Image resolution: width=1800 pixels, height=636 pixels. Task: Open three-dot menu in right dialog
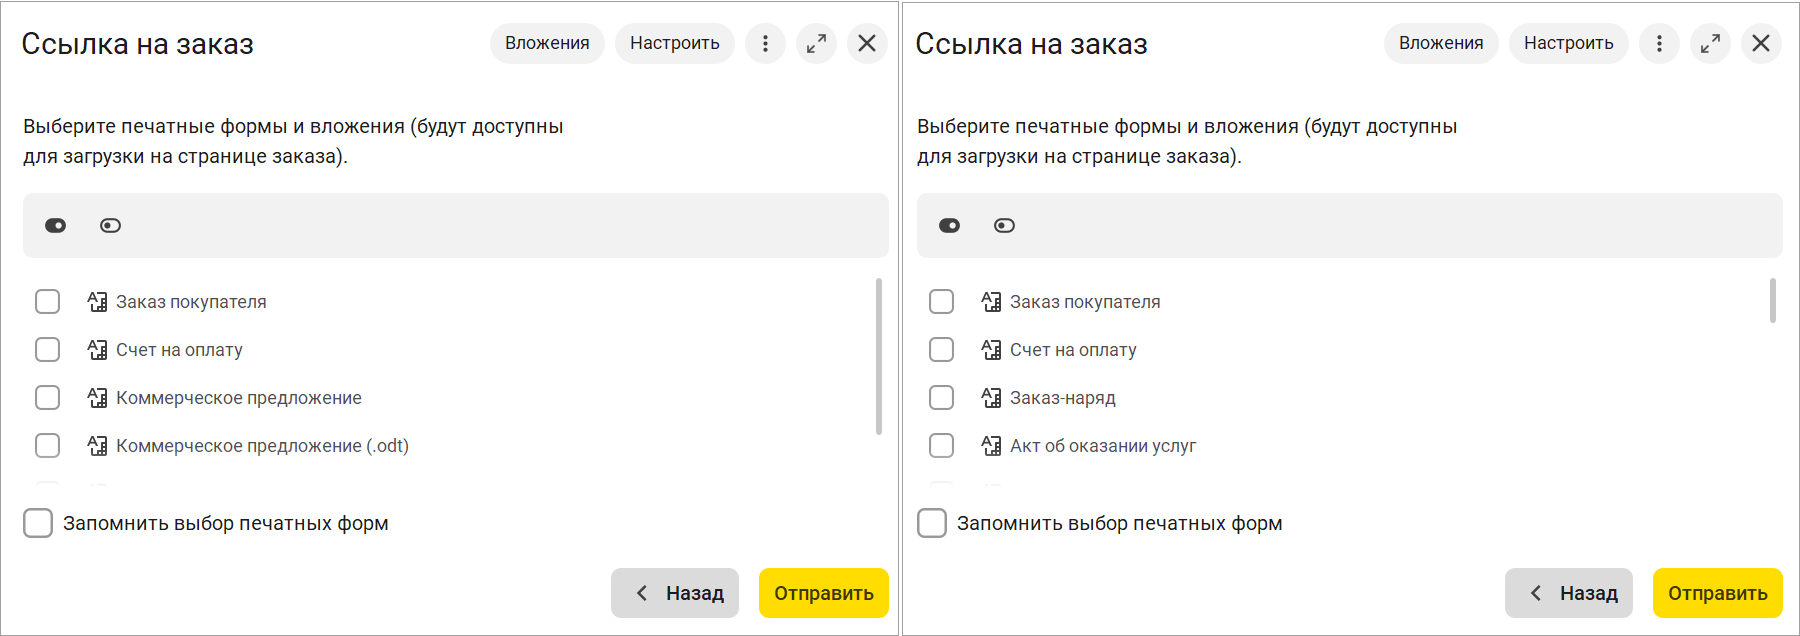point(1659,44)
